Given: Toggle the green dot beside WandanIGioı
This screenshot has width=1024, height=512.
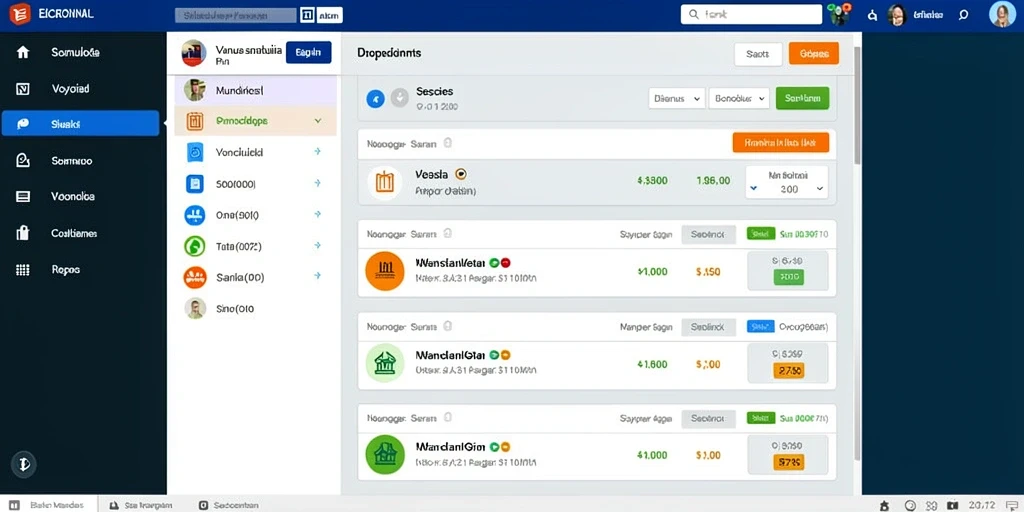Looking at the screenshot, I should pos(494,447).
